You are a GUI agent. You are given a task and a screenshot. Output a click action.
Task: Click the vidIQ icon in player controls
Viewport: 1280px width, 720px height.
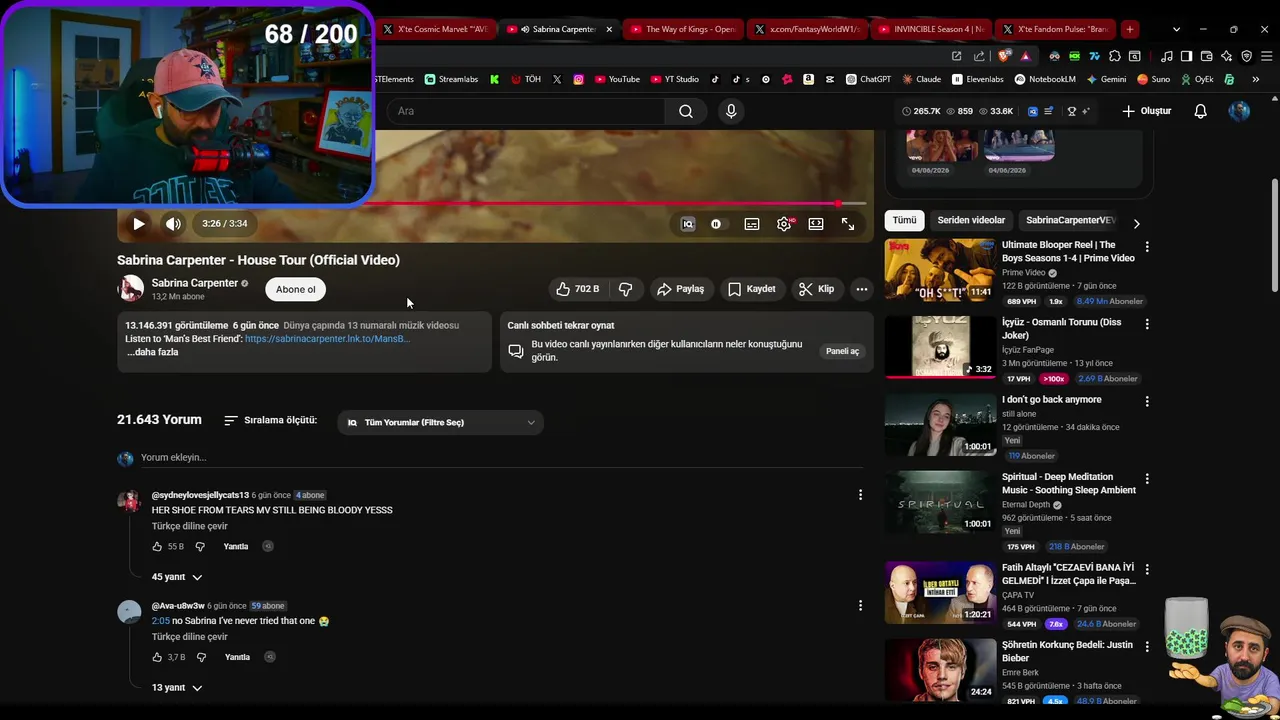pyautogui.click(x=688, y=224)
